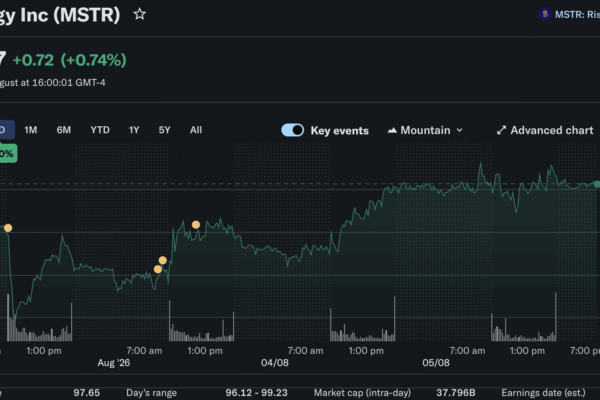Click the selected 5D range tab
600x400 pixels.
pyautogui.click(x=7, y=130)
